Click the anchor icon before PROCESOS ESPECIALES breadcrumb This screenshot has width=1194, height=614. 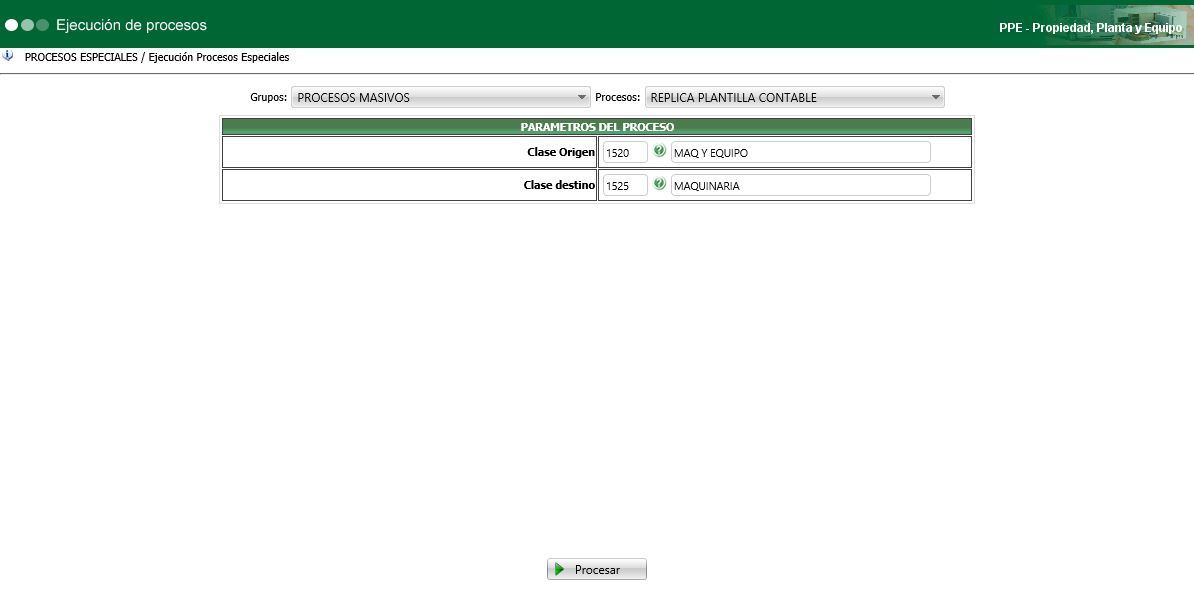pyautogui.click(x=8, y=56)
